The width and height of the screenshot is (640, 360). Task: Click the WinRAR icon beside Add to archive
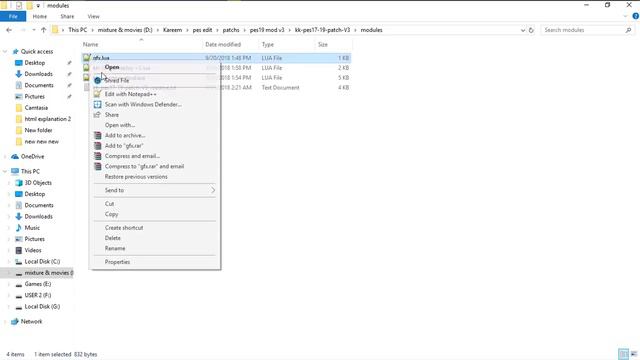[97, 136]
